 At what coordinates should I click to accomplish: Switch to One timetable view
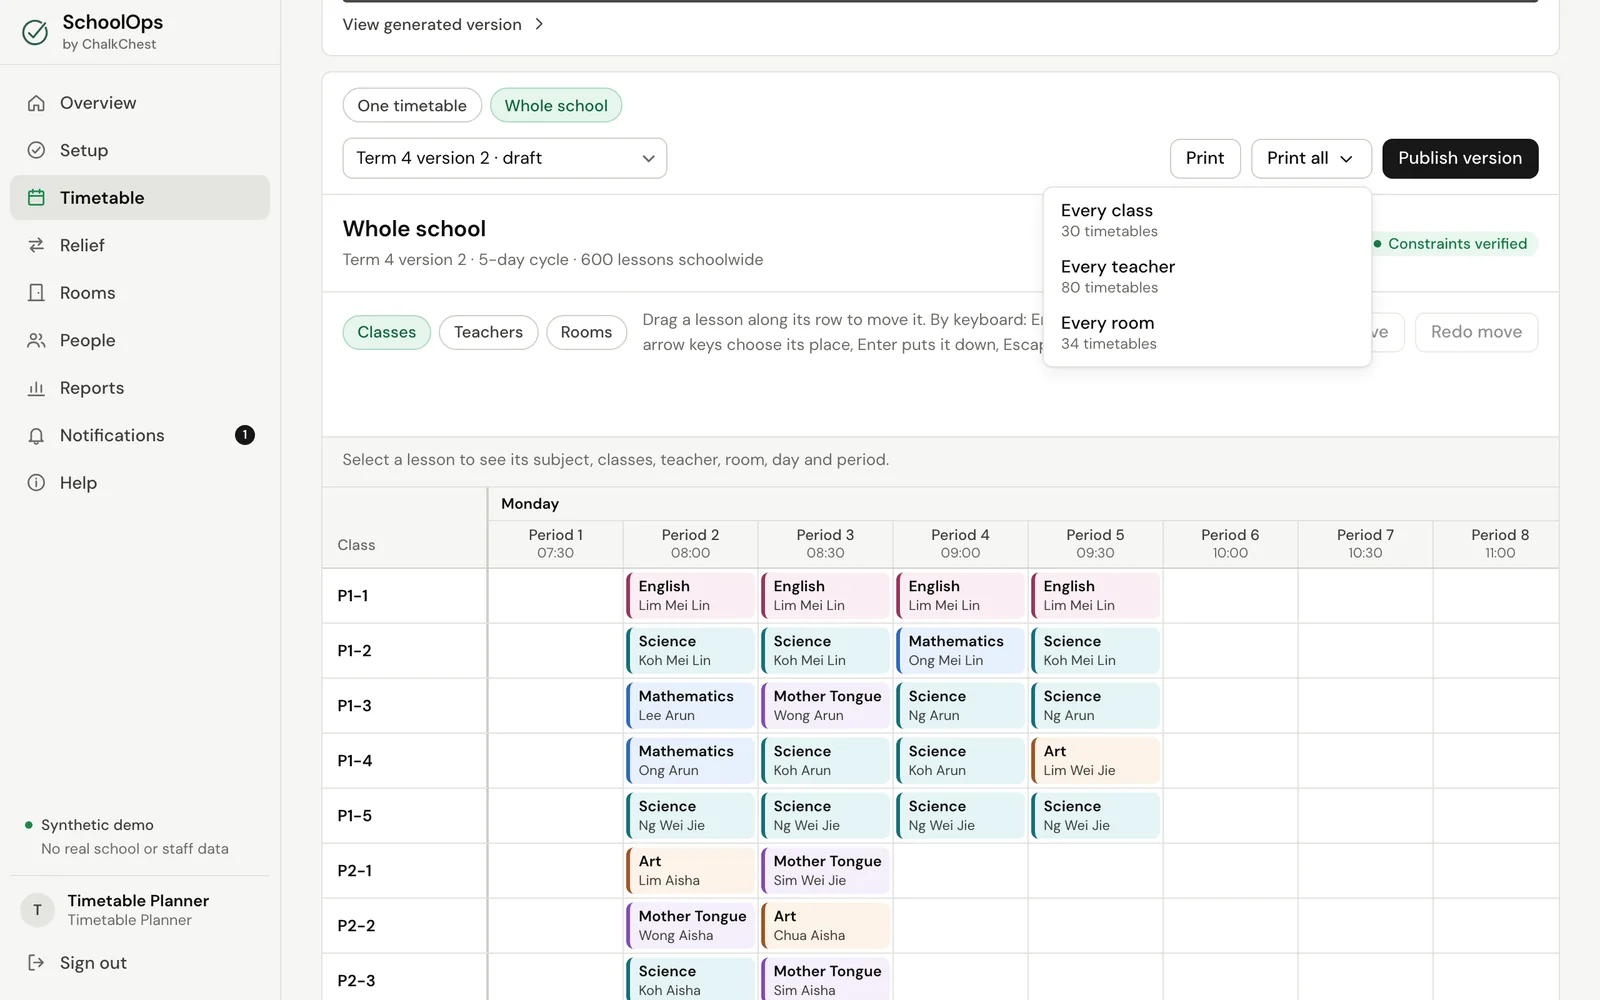[x=412, y=106]
